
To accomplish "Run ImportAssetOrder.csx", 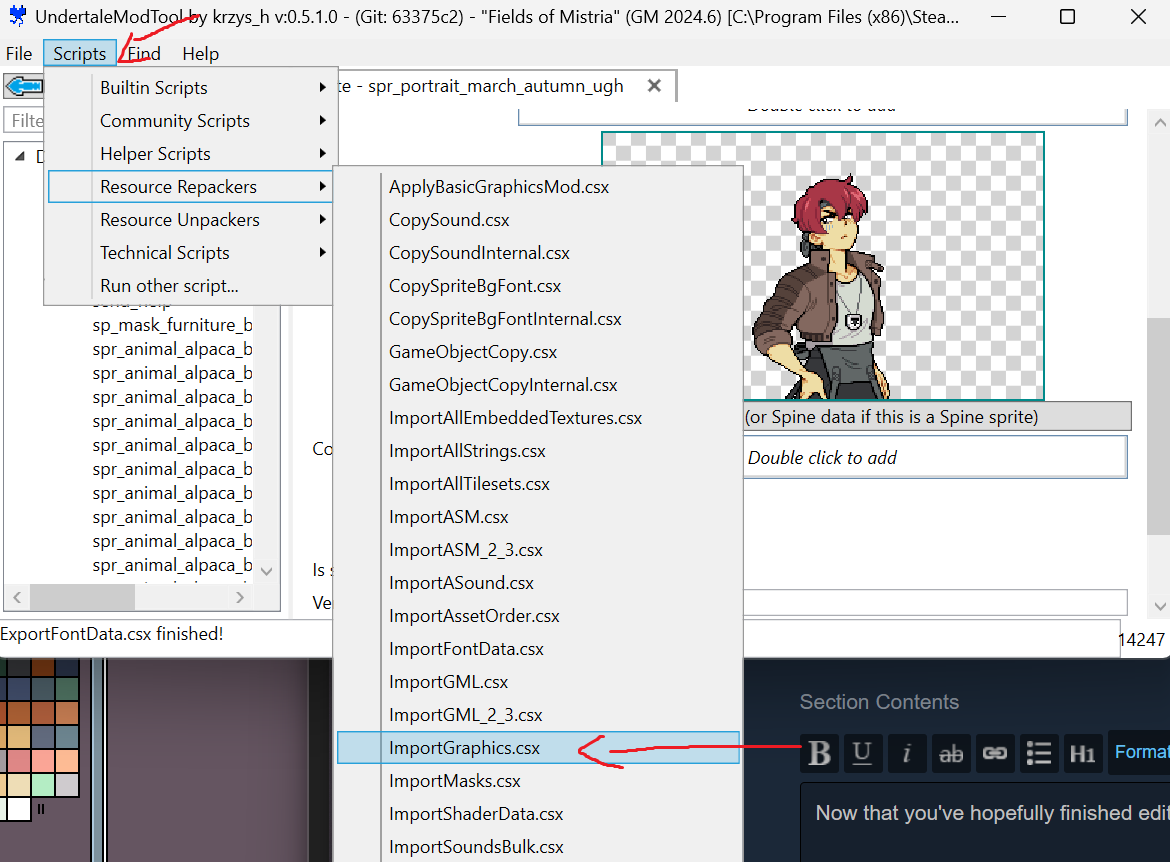I will pos(538,616).
